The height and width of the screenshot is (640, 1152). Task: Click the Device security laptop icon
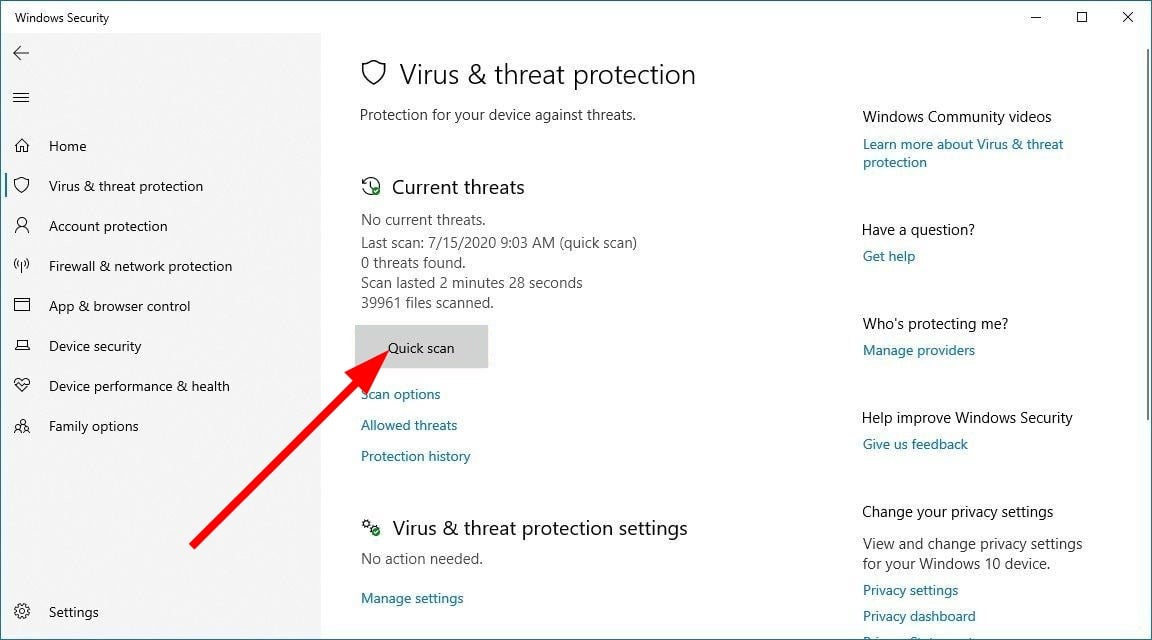(x=22, y=345)
